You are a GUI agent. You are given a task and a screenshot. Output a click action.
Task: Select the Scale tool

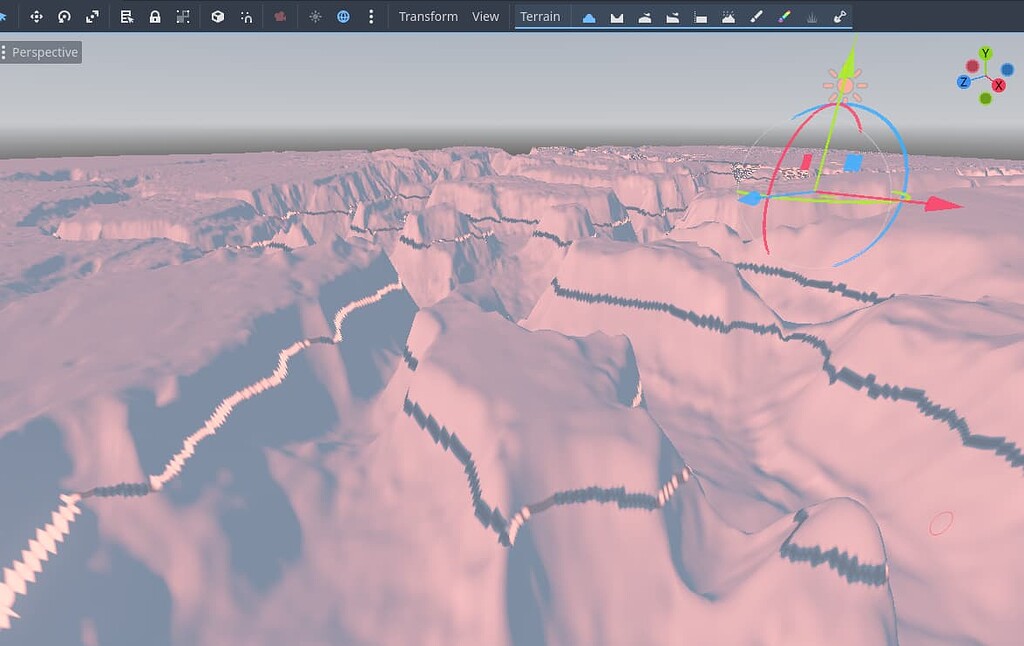pyautogui.click(x=91, y=16)
